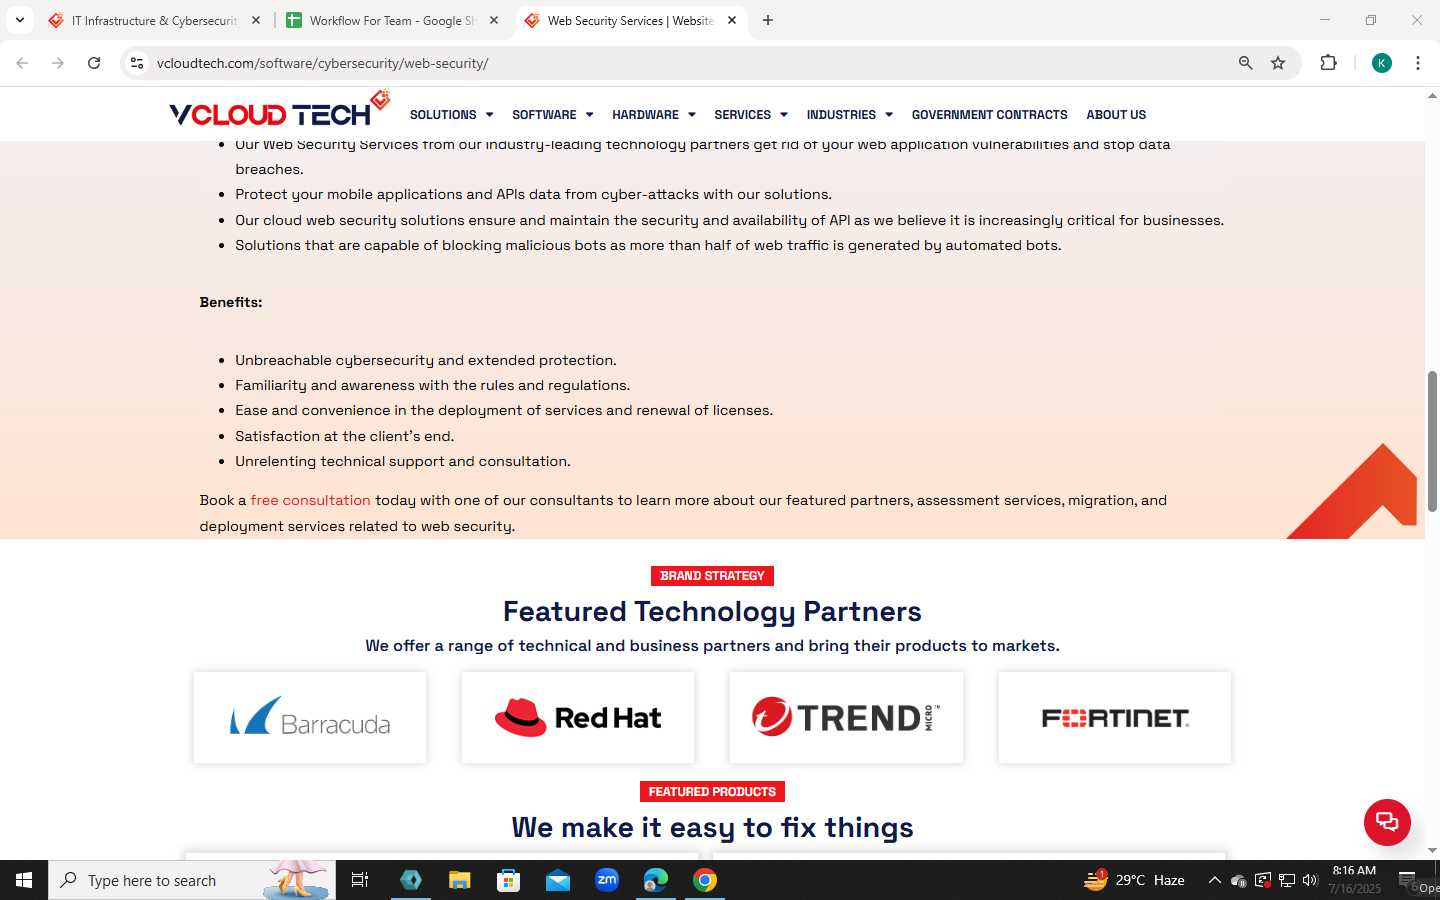Expand the Industries menu
The width and height of the screenshot is (1440, 900).
849,115
